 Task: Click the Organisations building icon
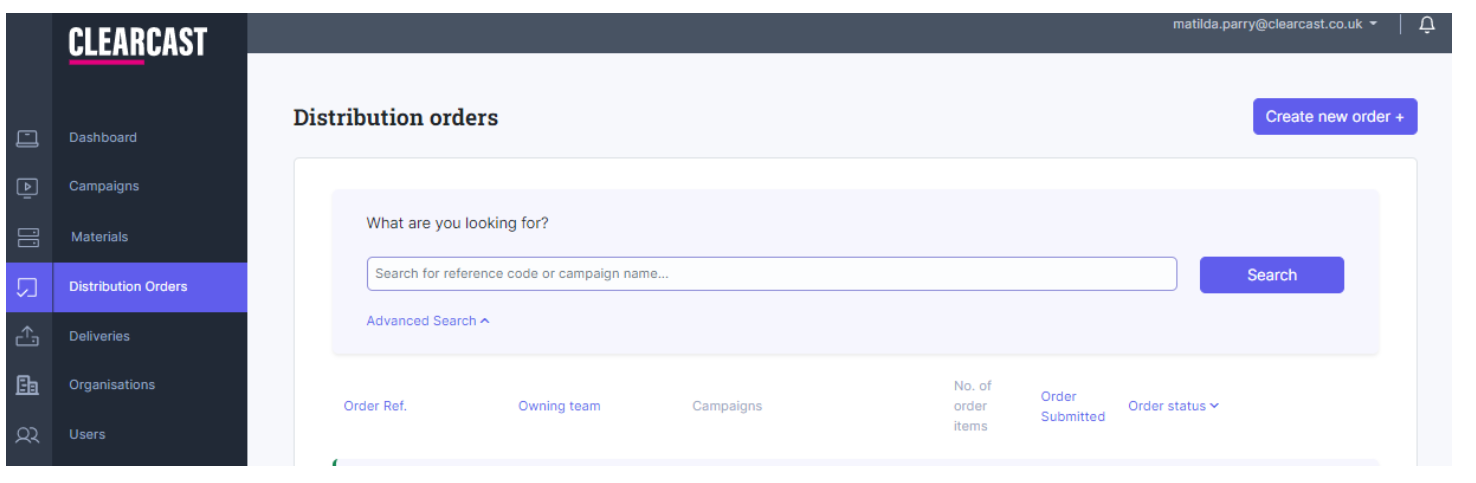coord(27,385)
